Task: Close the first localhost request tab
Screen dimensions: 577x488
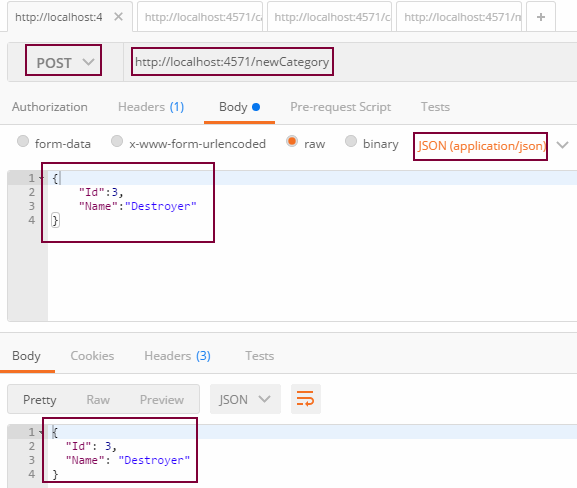Action: [x=118, y=17]
